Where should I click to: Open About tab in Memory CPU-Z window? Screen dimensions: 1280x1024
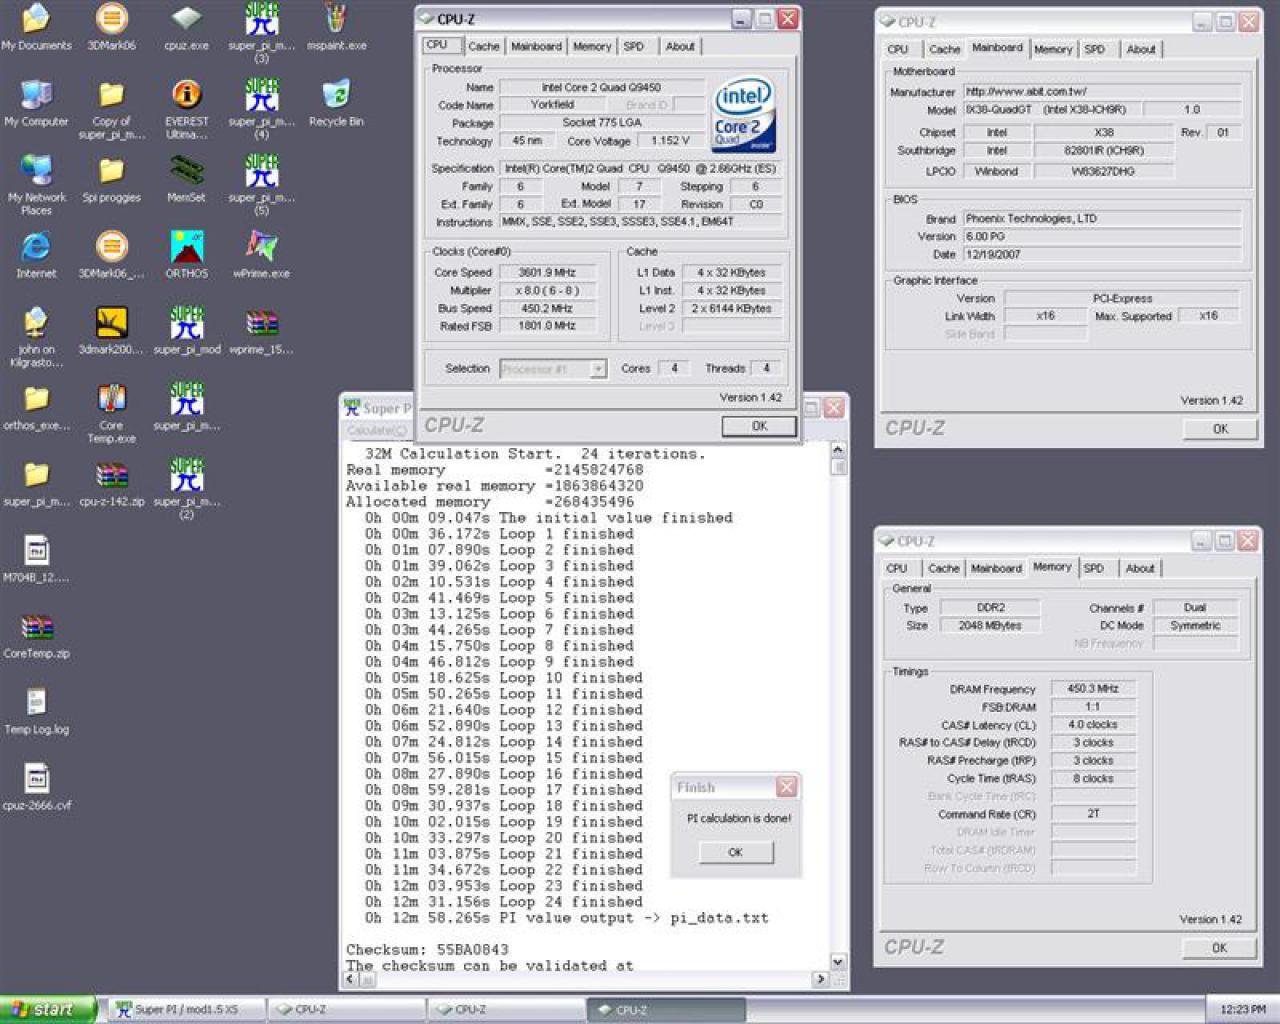1140,568
